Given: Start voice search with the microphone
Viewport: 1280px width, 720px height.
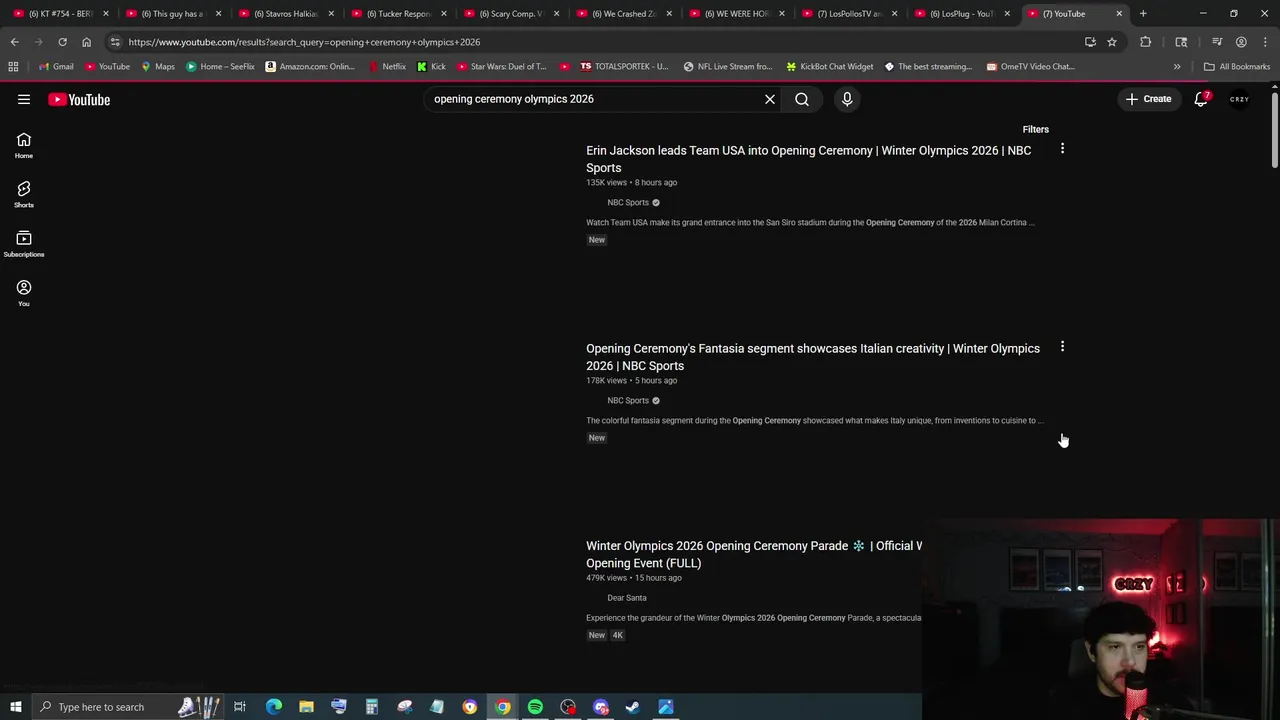Looking at the screenshot, I should tap(847, 99).
